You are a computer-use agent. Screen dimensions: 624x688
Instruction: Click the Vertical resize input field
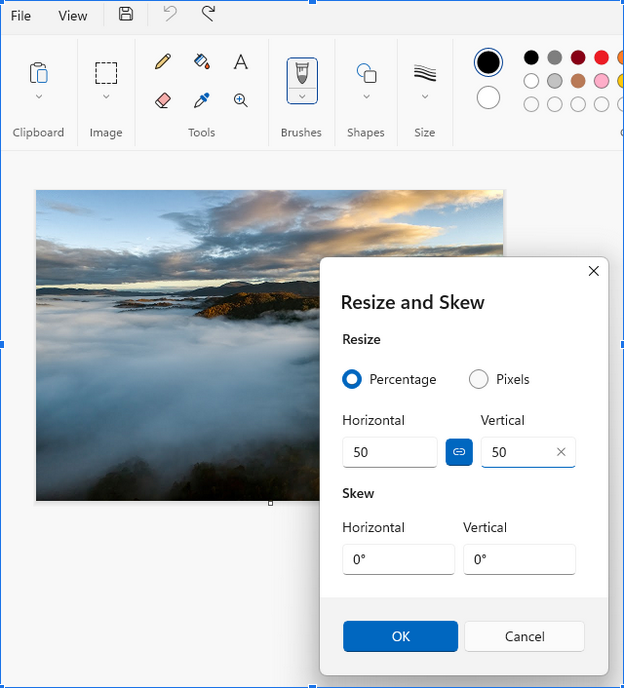[528, 452]
